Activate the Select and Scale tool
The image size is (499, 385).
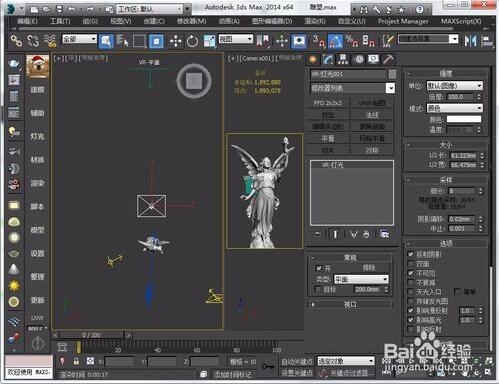pos(209,41)
